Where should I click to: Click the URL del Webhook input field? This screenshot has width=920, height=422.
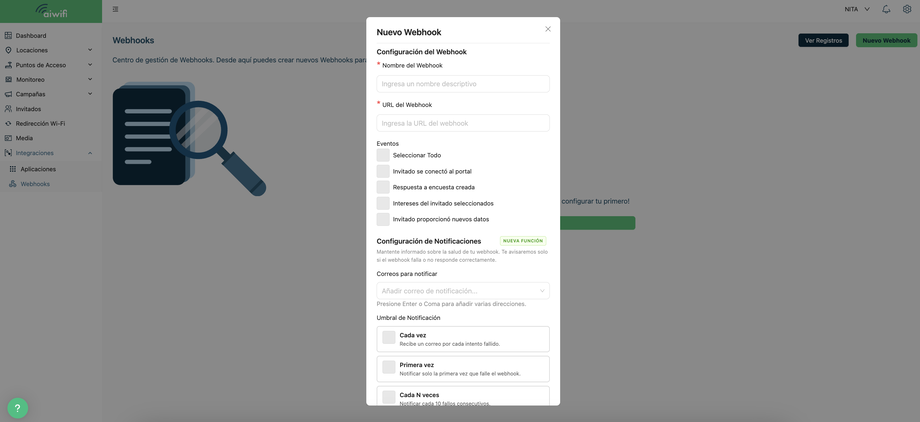click(x=463, y=123)
